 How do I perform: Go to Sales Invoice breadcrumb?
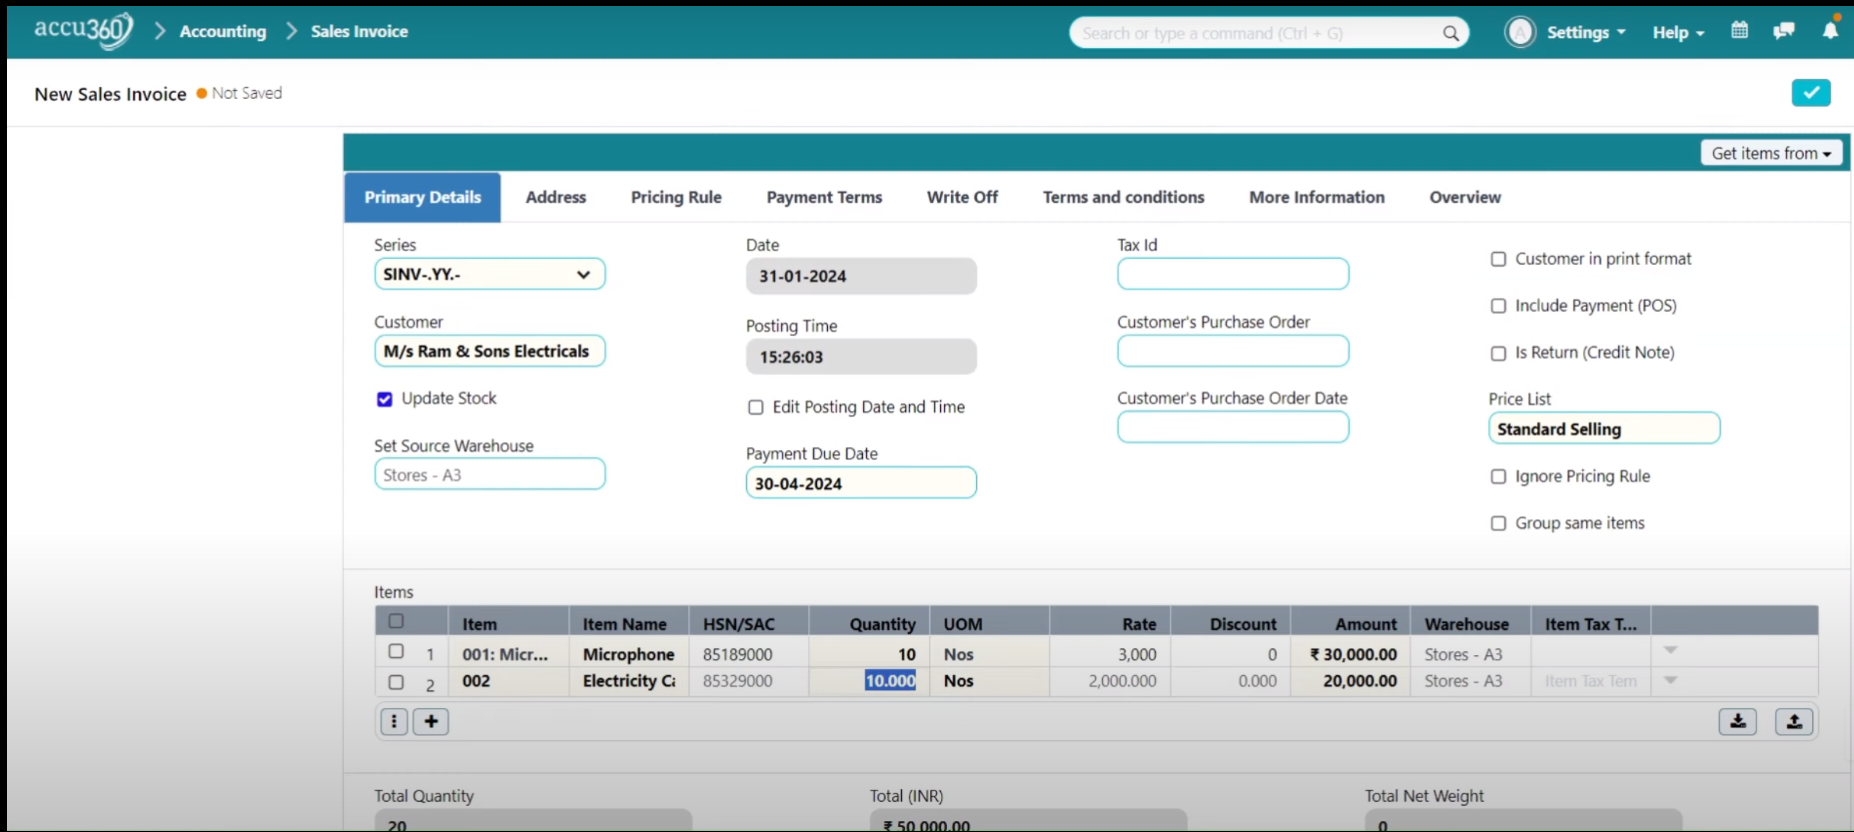coord(359,31)
